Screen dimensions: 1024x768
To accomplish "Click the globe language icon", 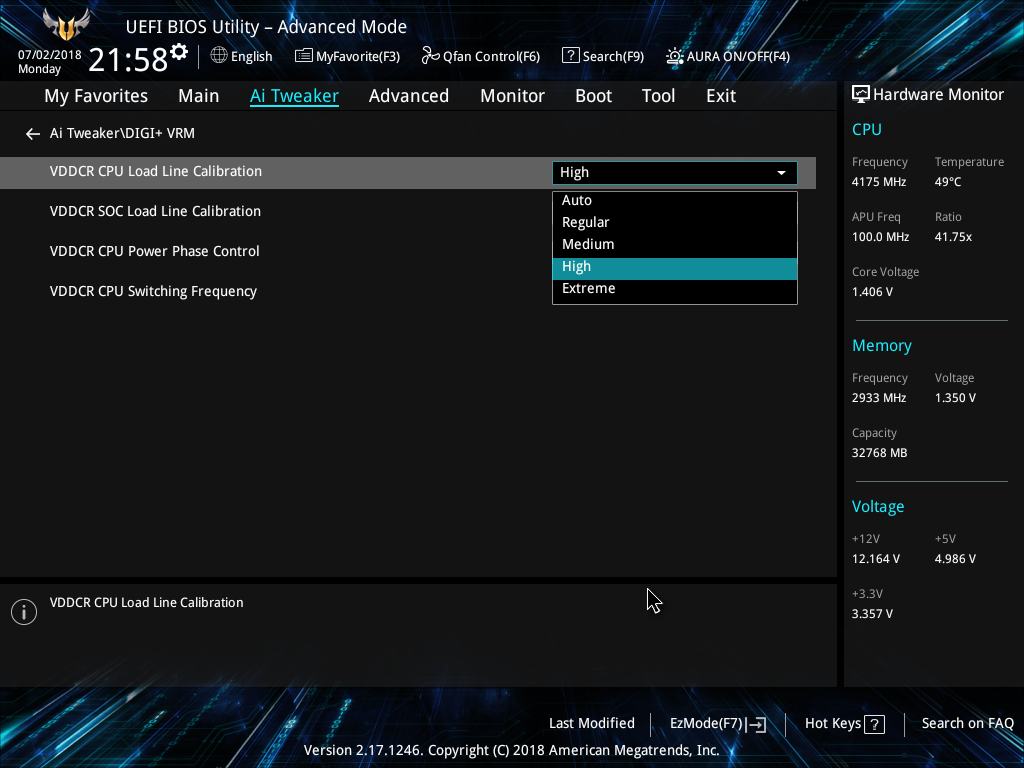I will tap(219, 56).
